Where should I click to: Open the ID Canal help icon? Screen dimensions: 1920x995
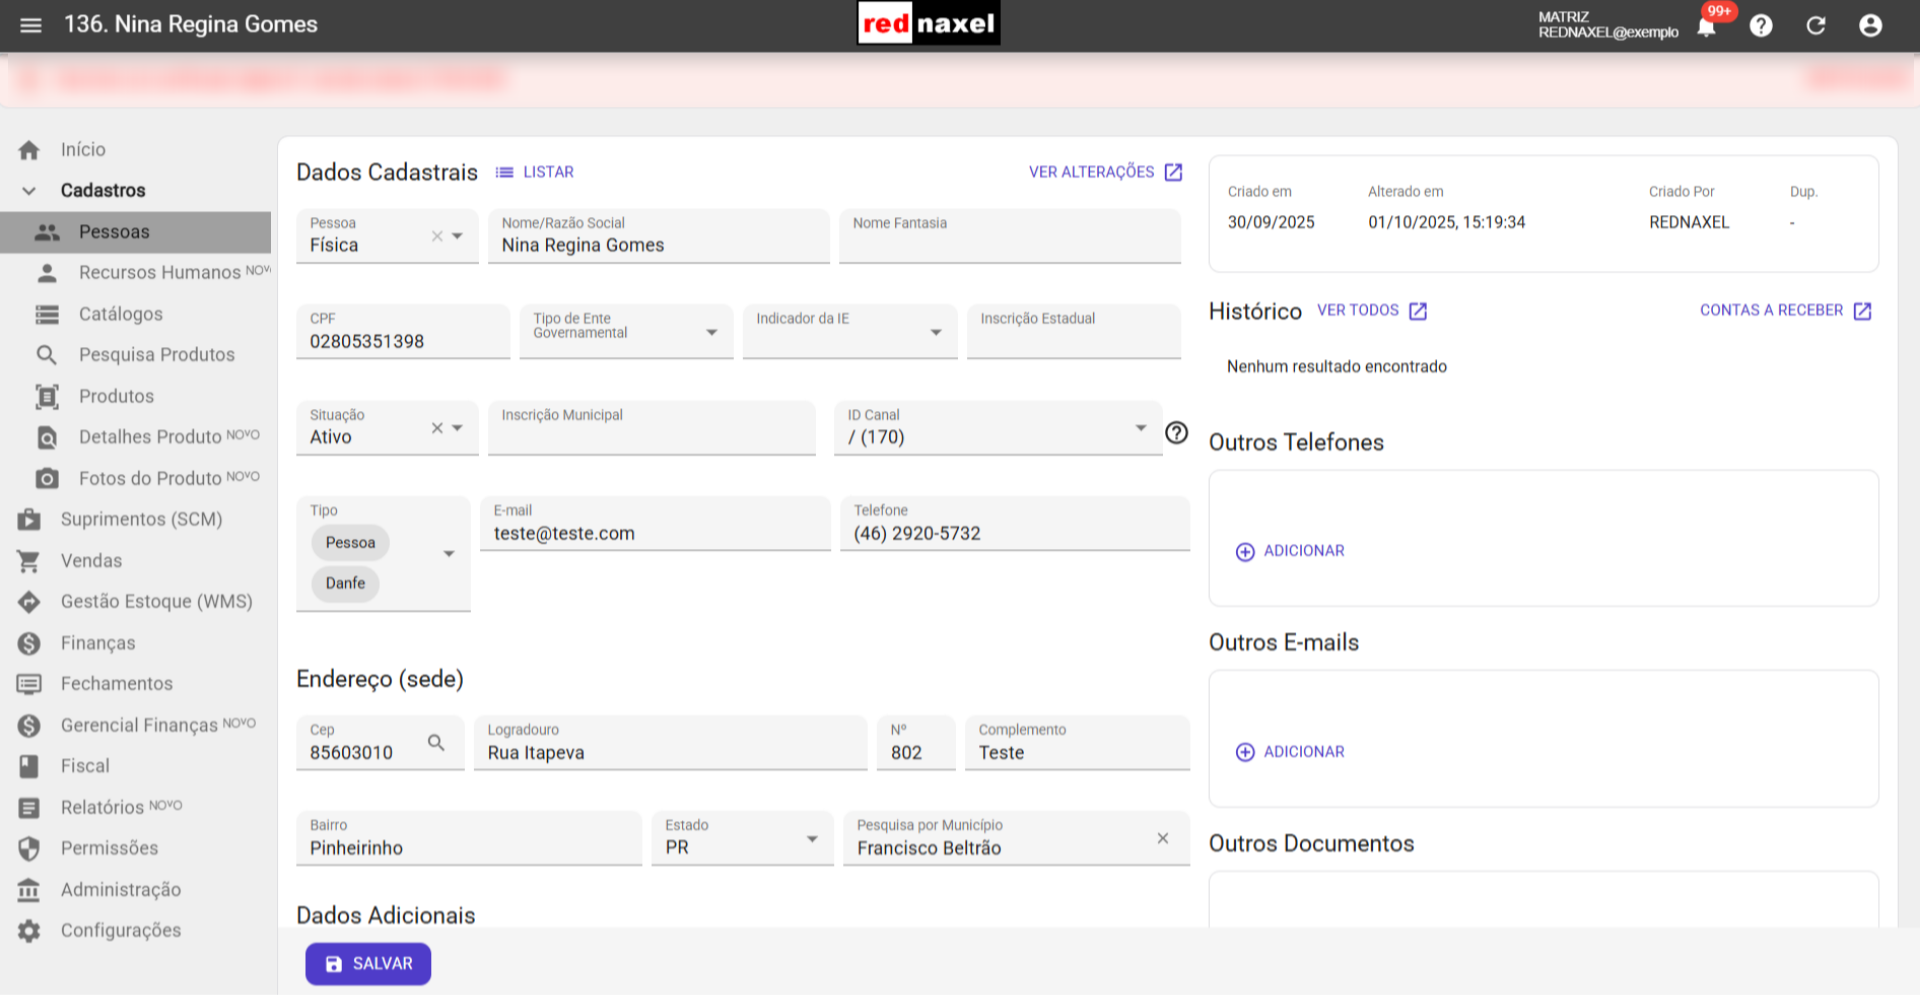point(1176,432)
